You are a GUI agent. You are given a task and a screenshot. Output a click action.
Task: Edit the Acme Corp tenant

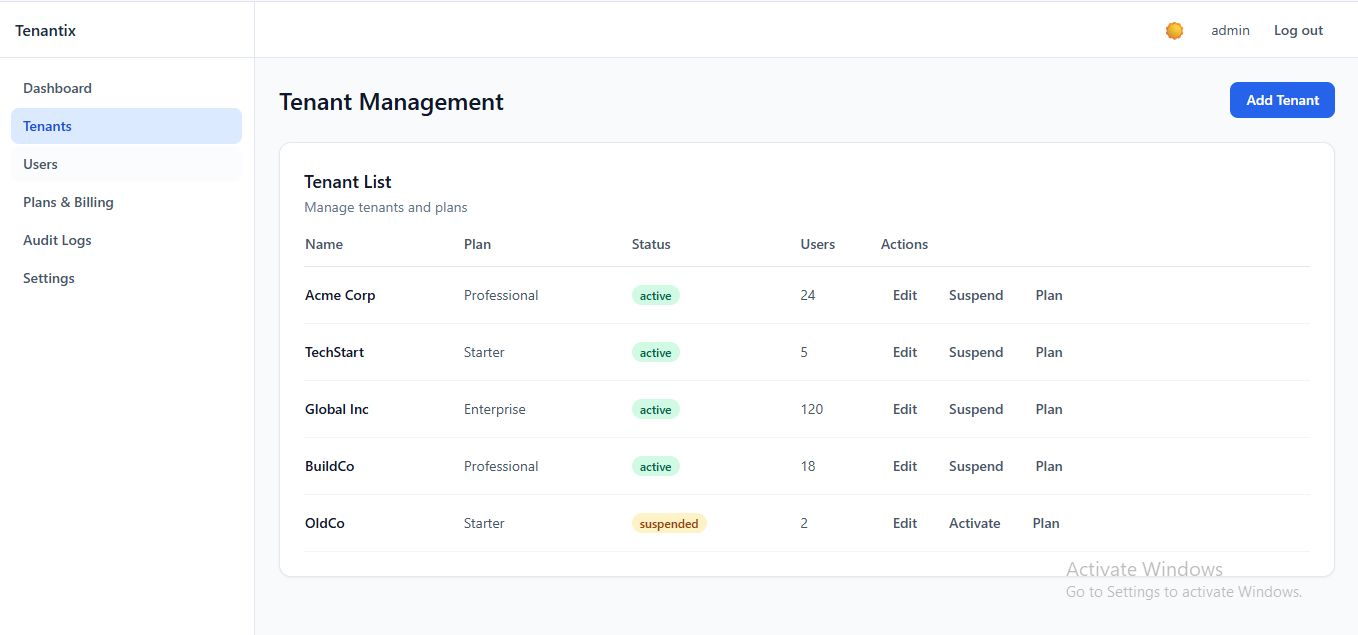(x=905, y=295)
